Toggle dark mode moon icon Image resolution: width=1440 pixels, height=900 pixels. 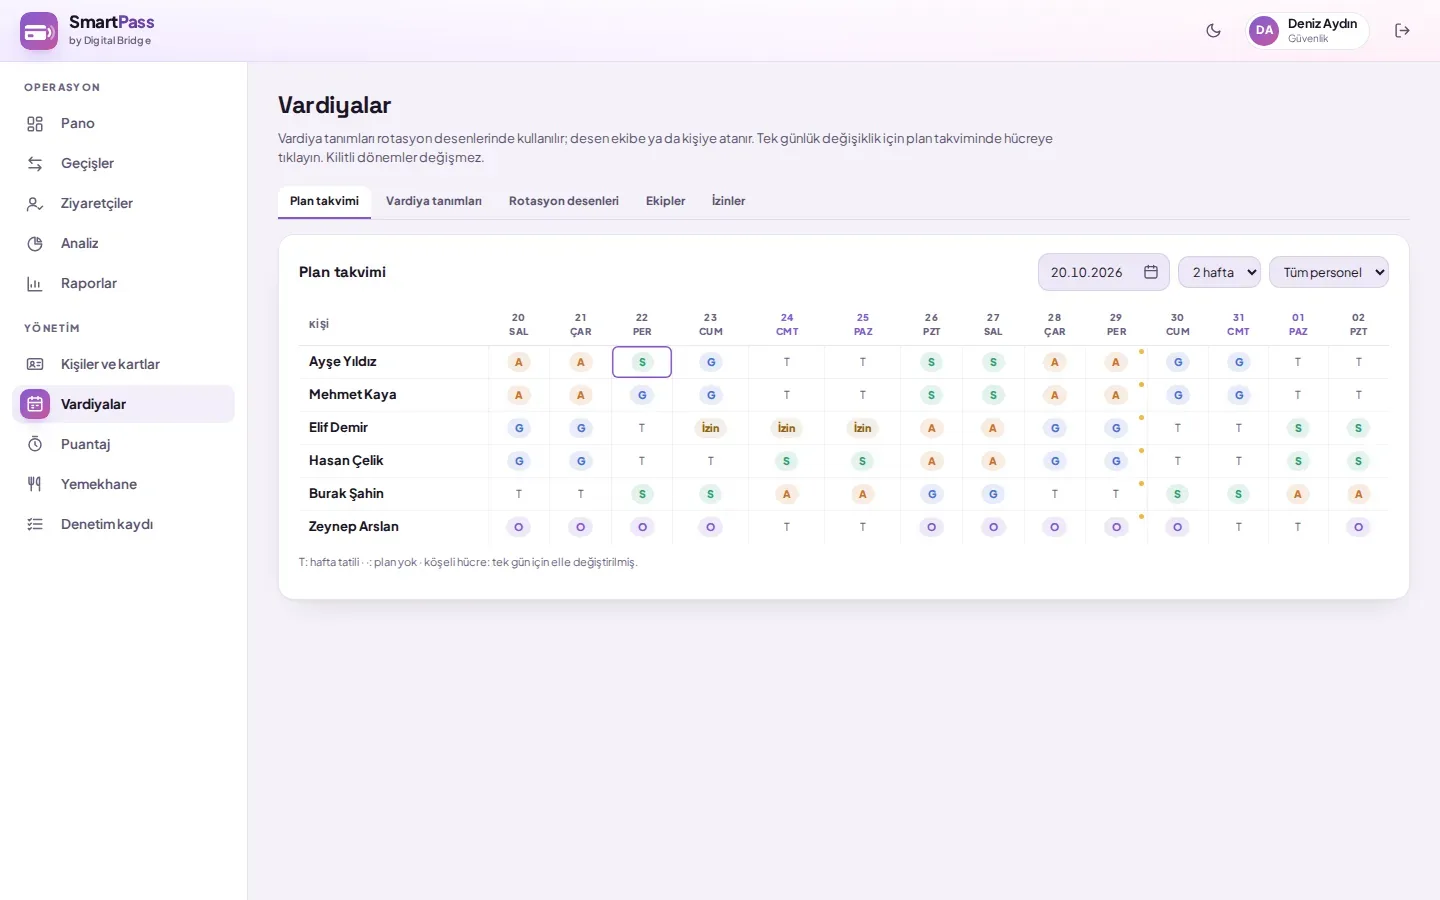[1213, 31]
